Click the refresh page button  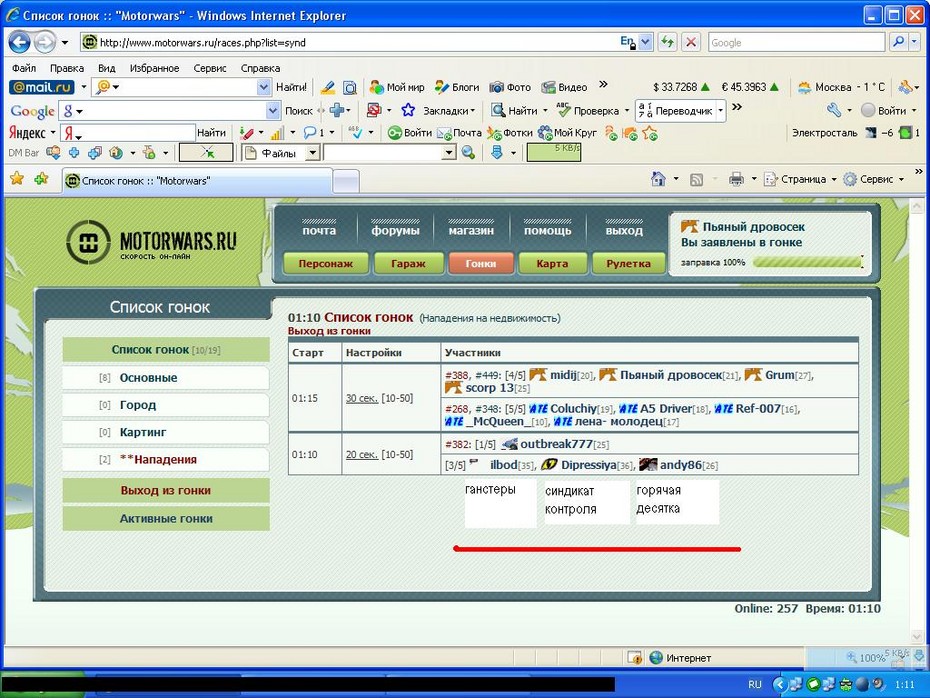(x=667, y=42)
